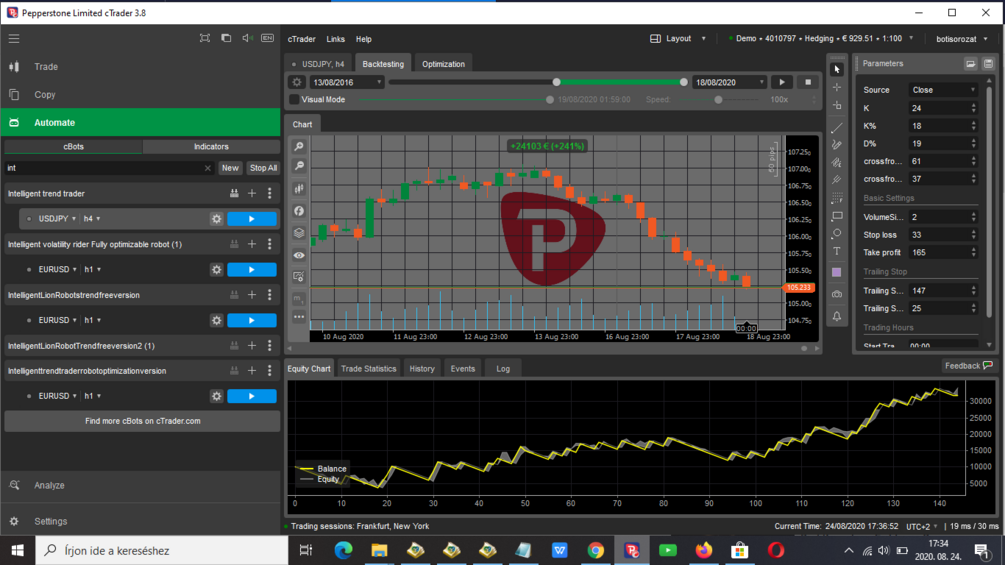The image size is (1005, 565).
Task: Open the Copy section
Action: point(140,94)
